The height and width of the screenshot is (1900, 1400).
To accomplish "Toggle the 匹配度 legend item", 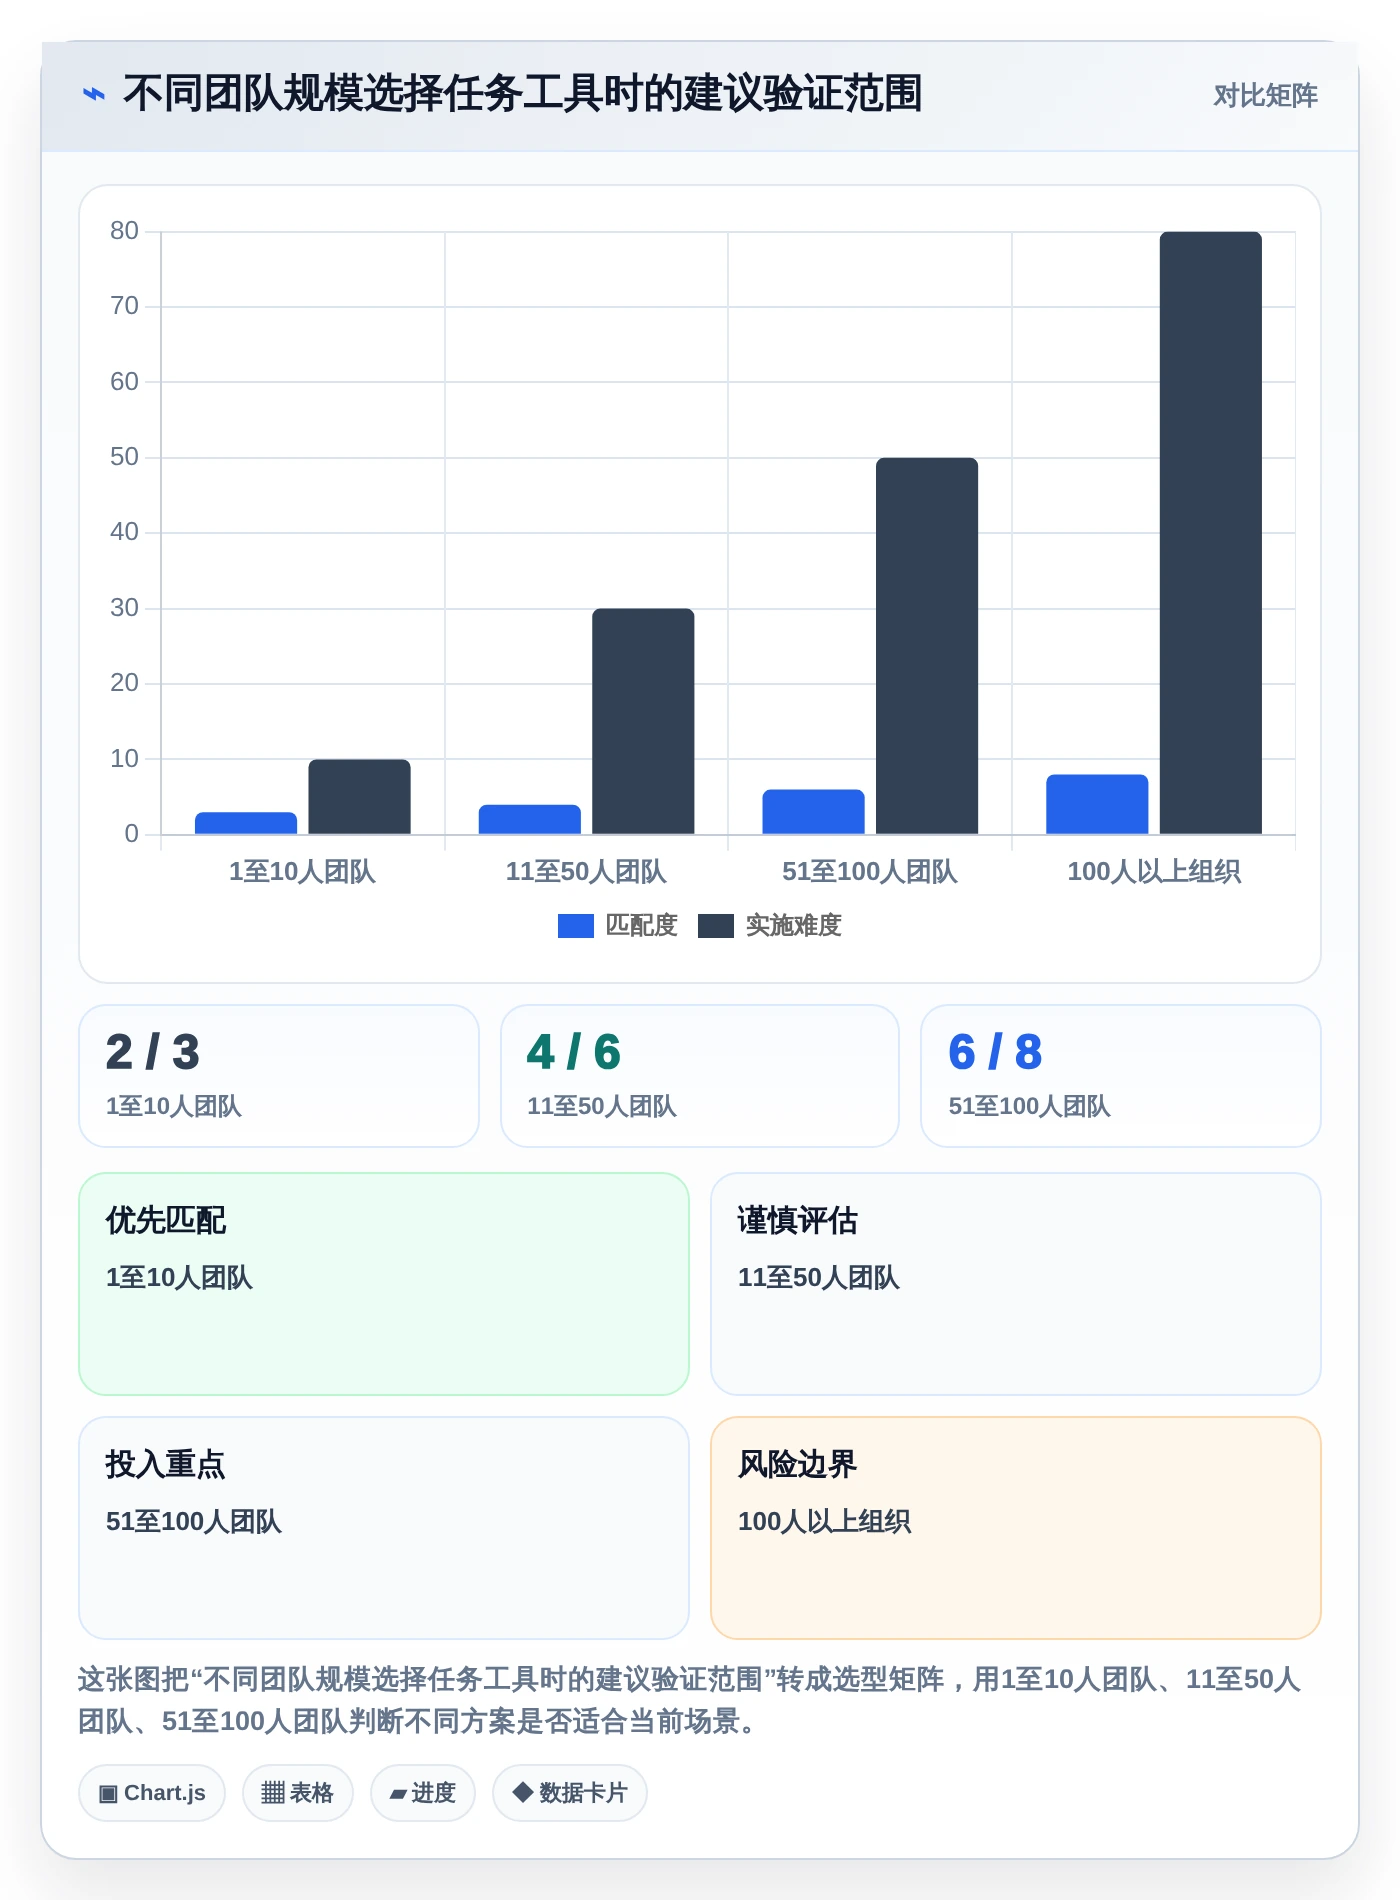I will coord(618,926).
